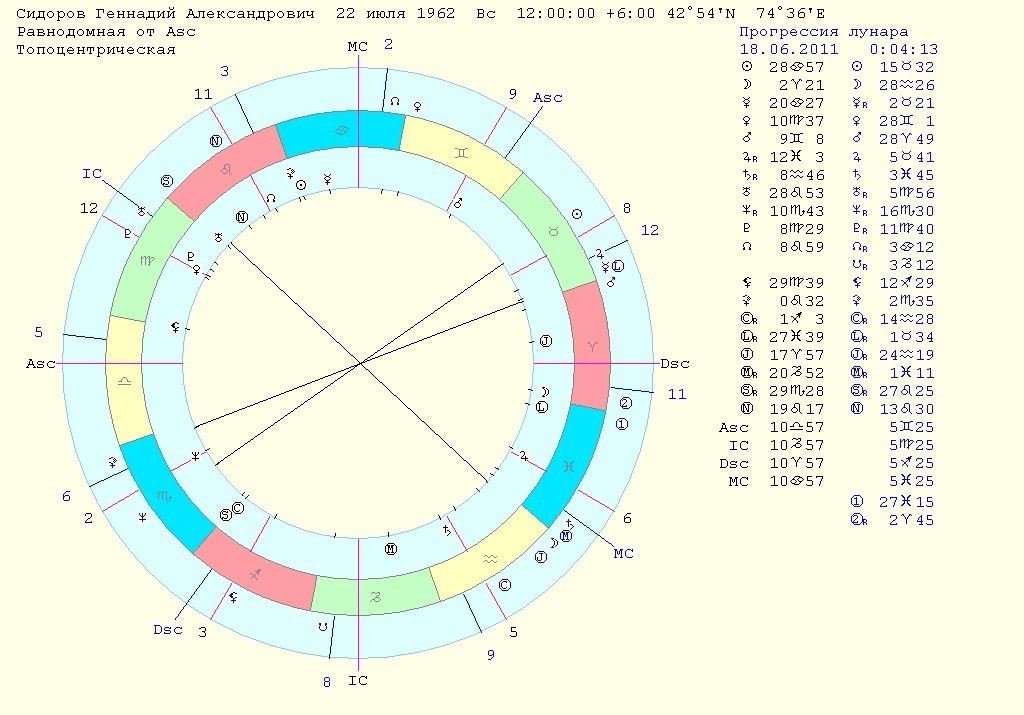Select the IC label at the chart bottom

[357, 681]
